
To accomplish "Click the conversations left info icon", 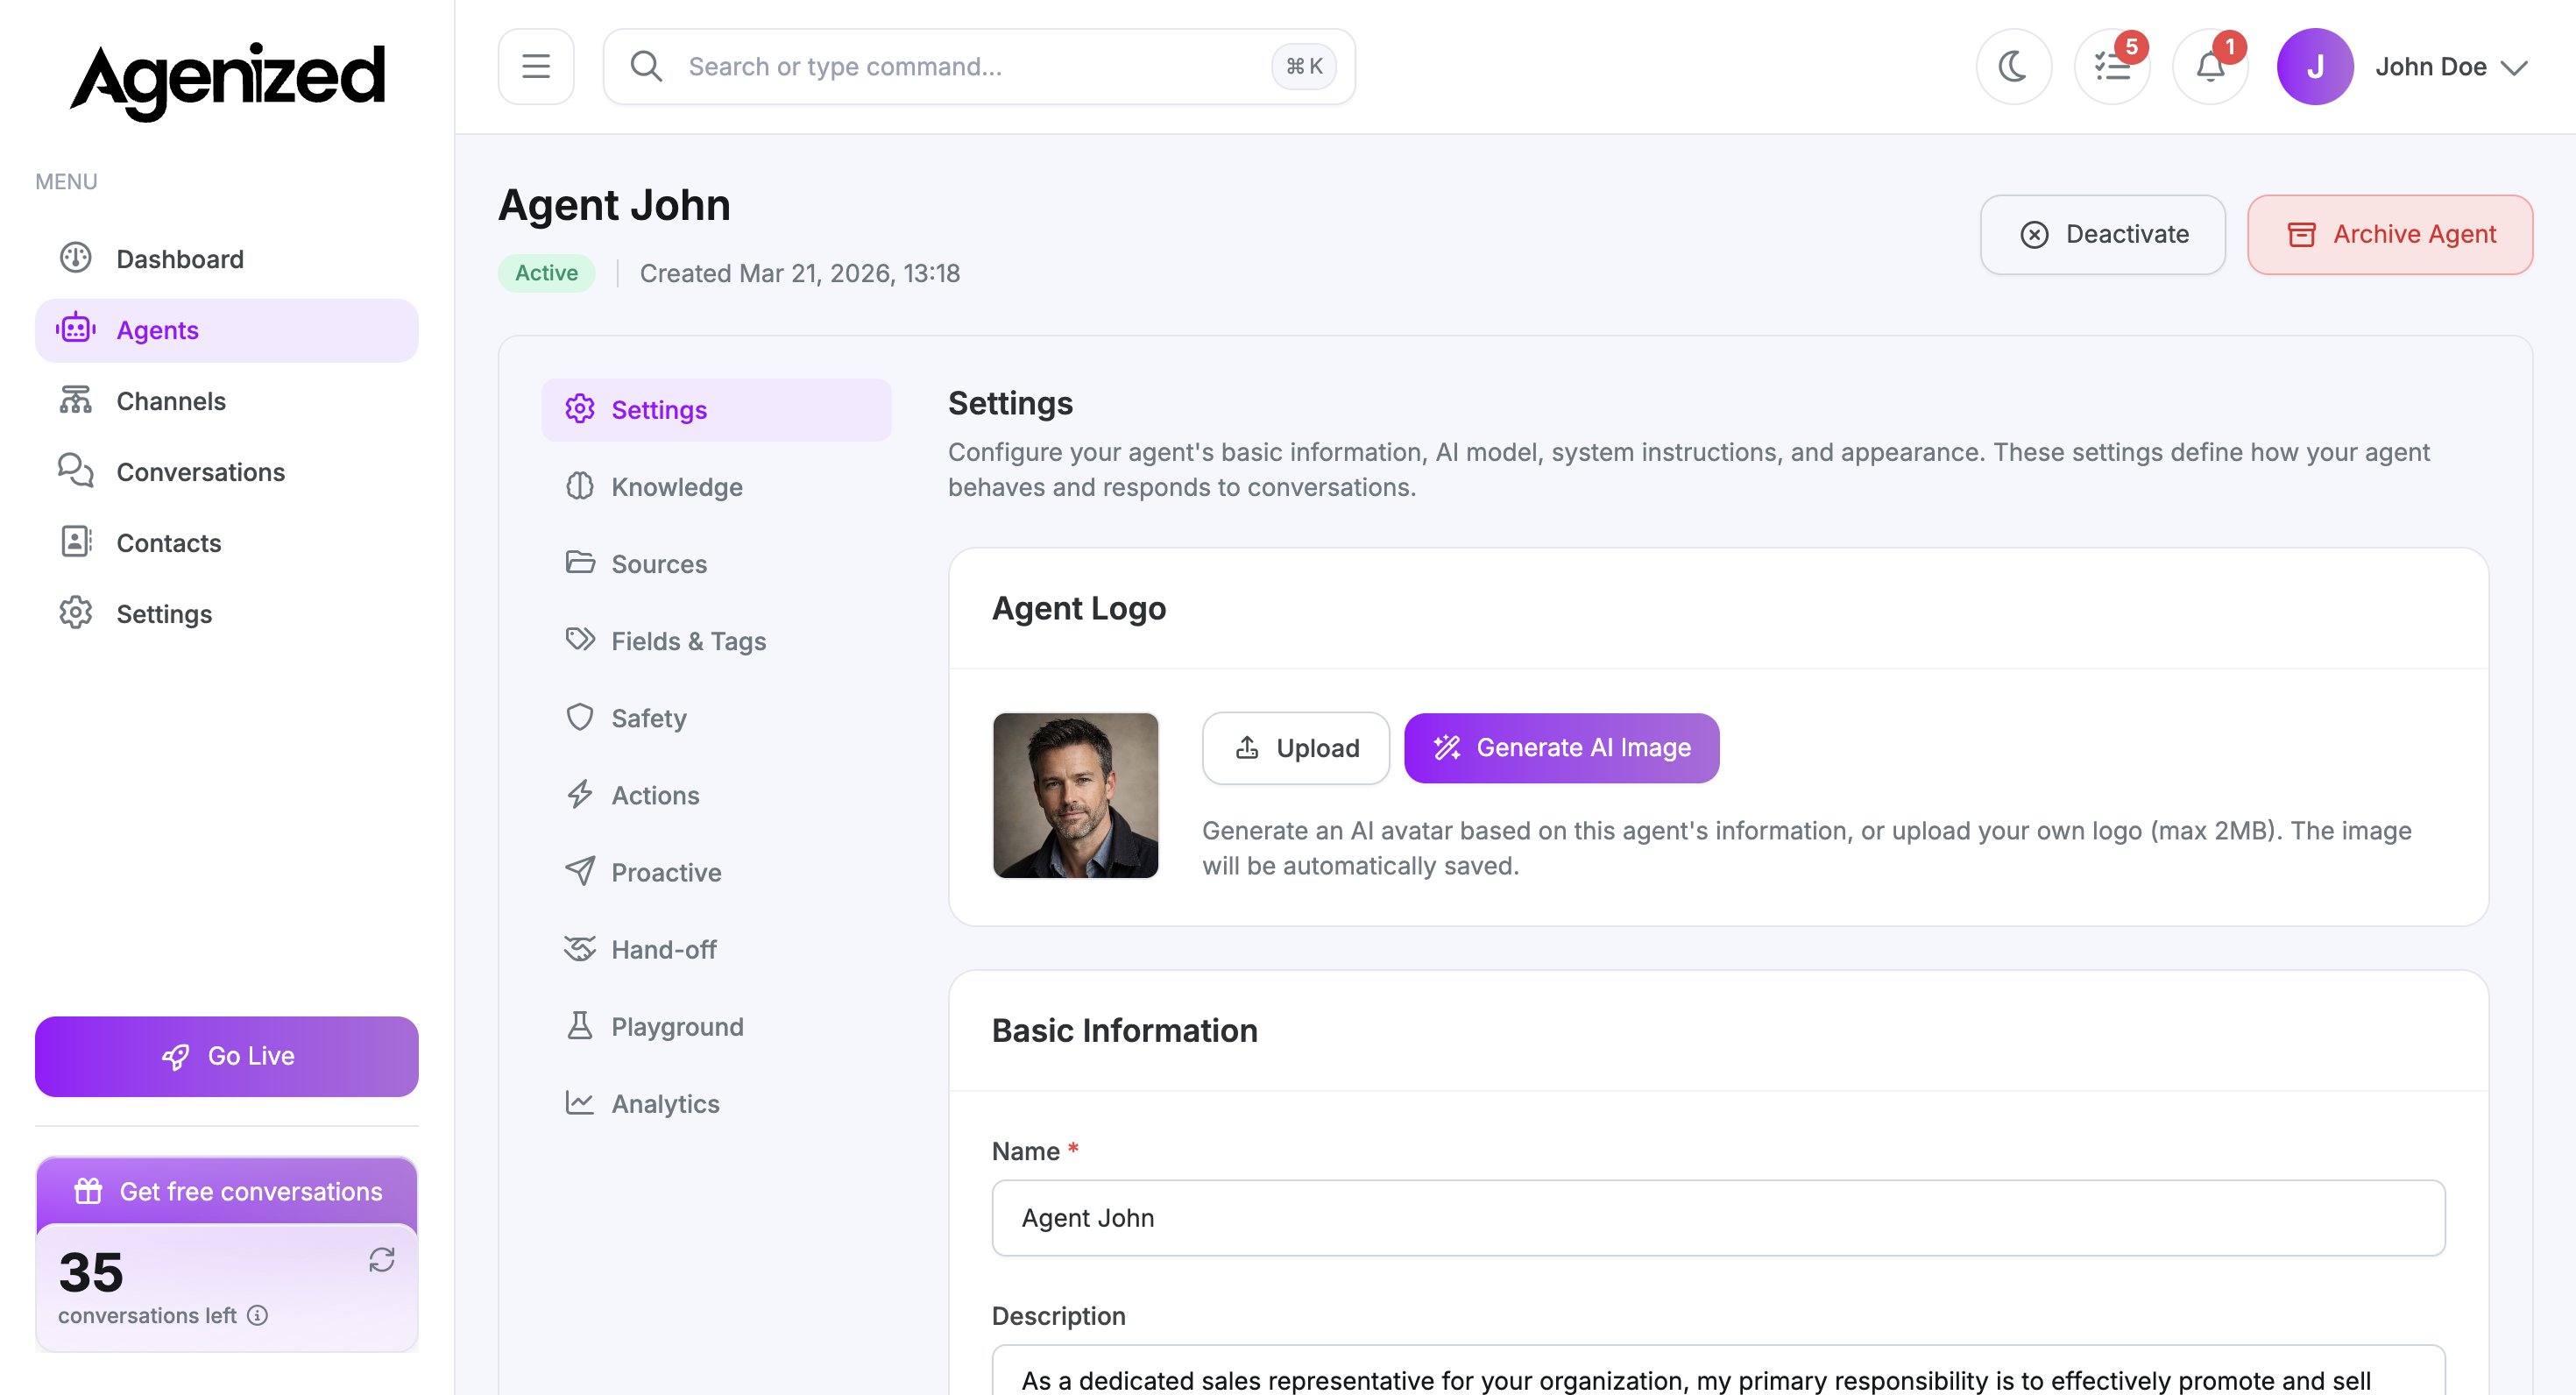I will (x=257, y=1315).
